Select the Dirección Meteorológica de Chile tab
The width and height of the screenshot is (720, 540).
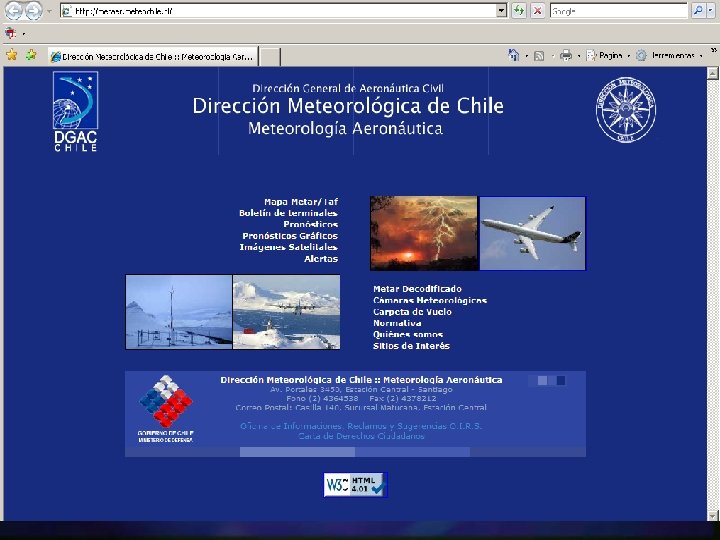pos(153,56)
